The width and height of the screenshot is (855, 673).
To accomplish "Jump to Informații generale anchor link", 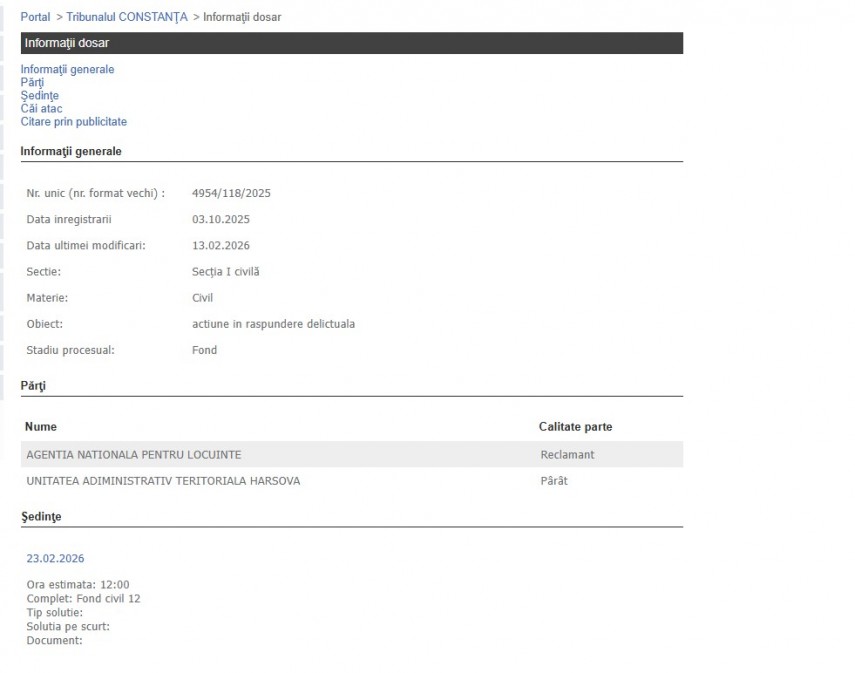I will pos(67,70).
